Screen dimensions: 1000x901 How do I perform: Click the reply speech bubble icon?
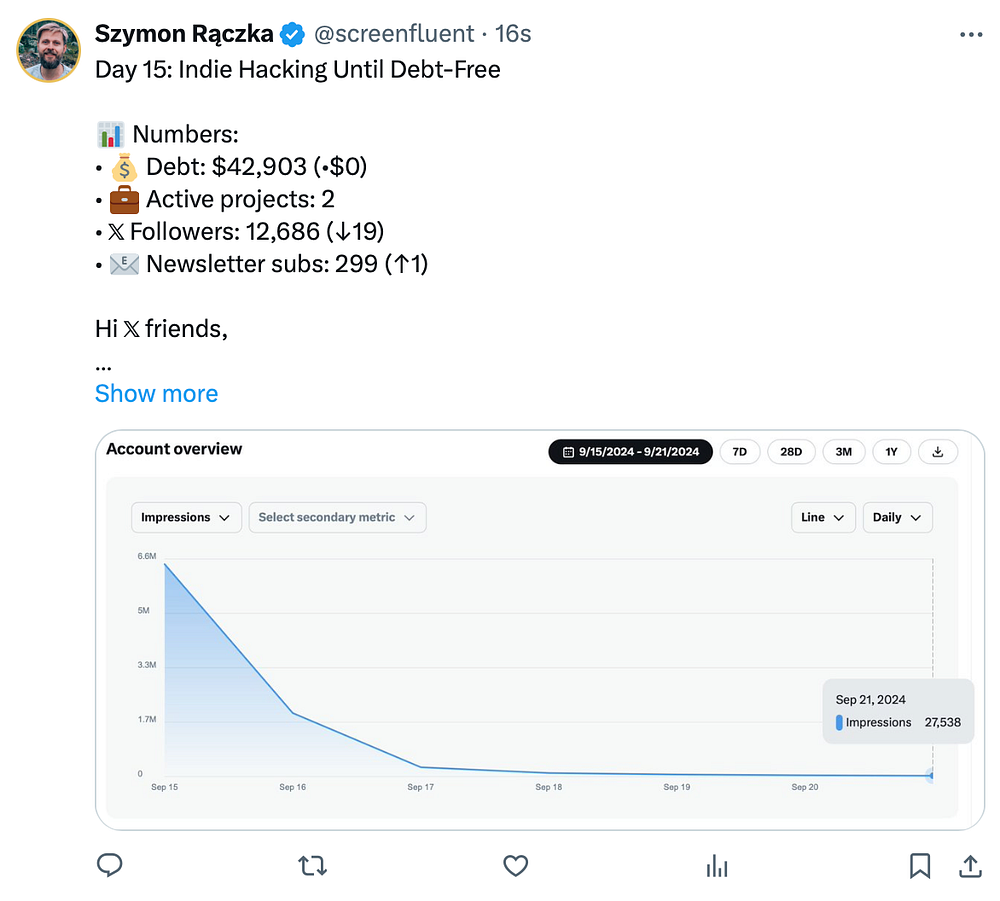pyautogui.click(x=109, y=865)
